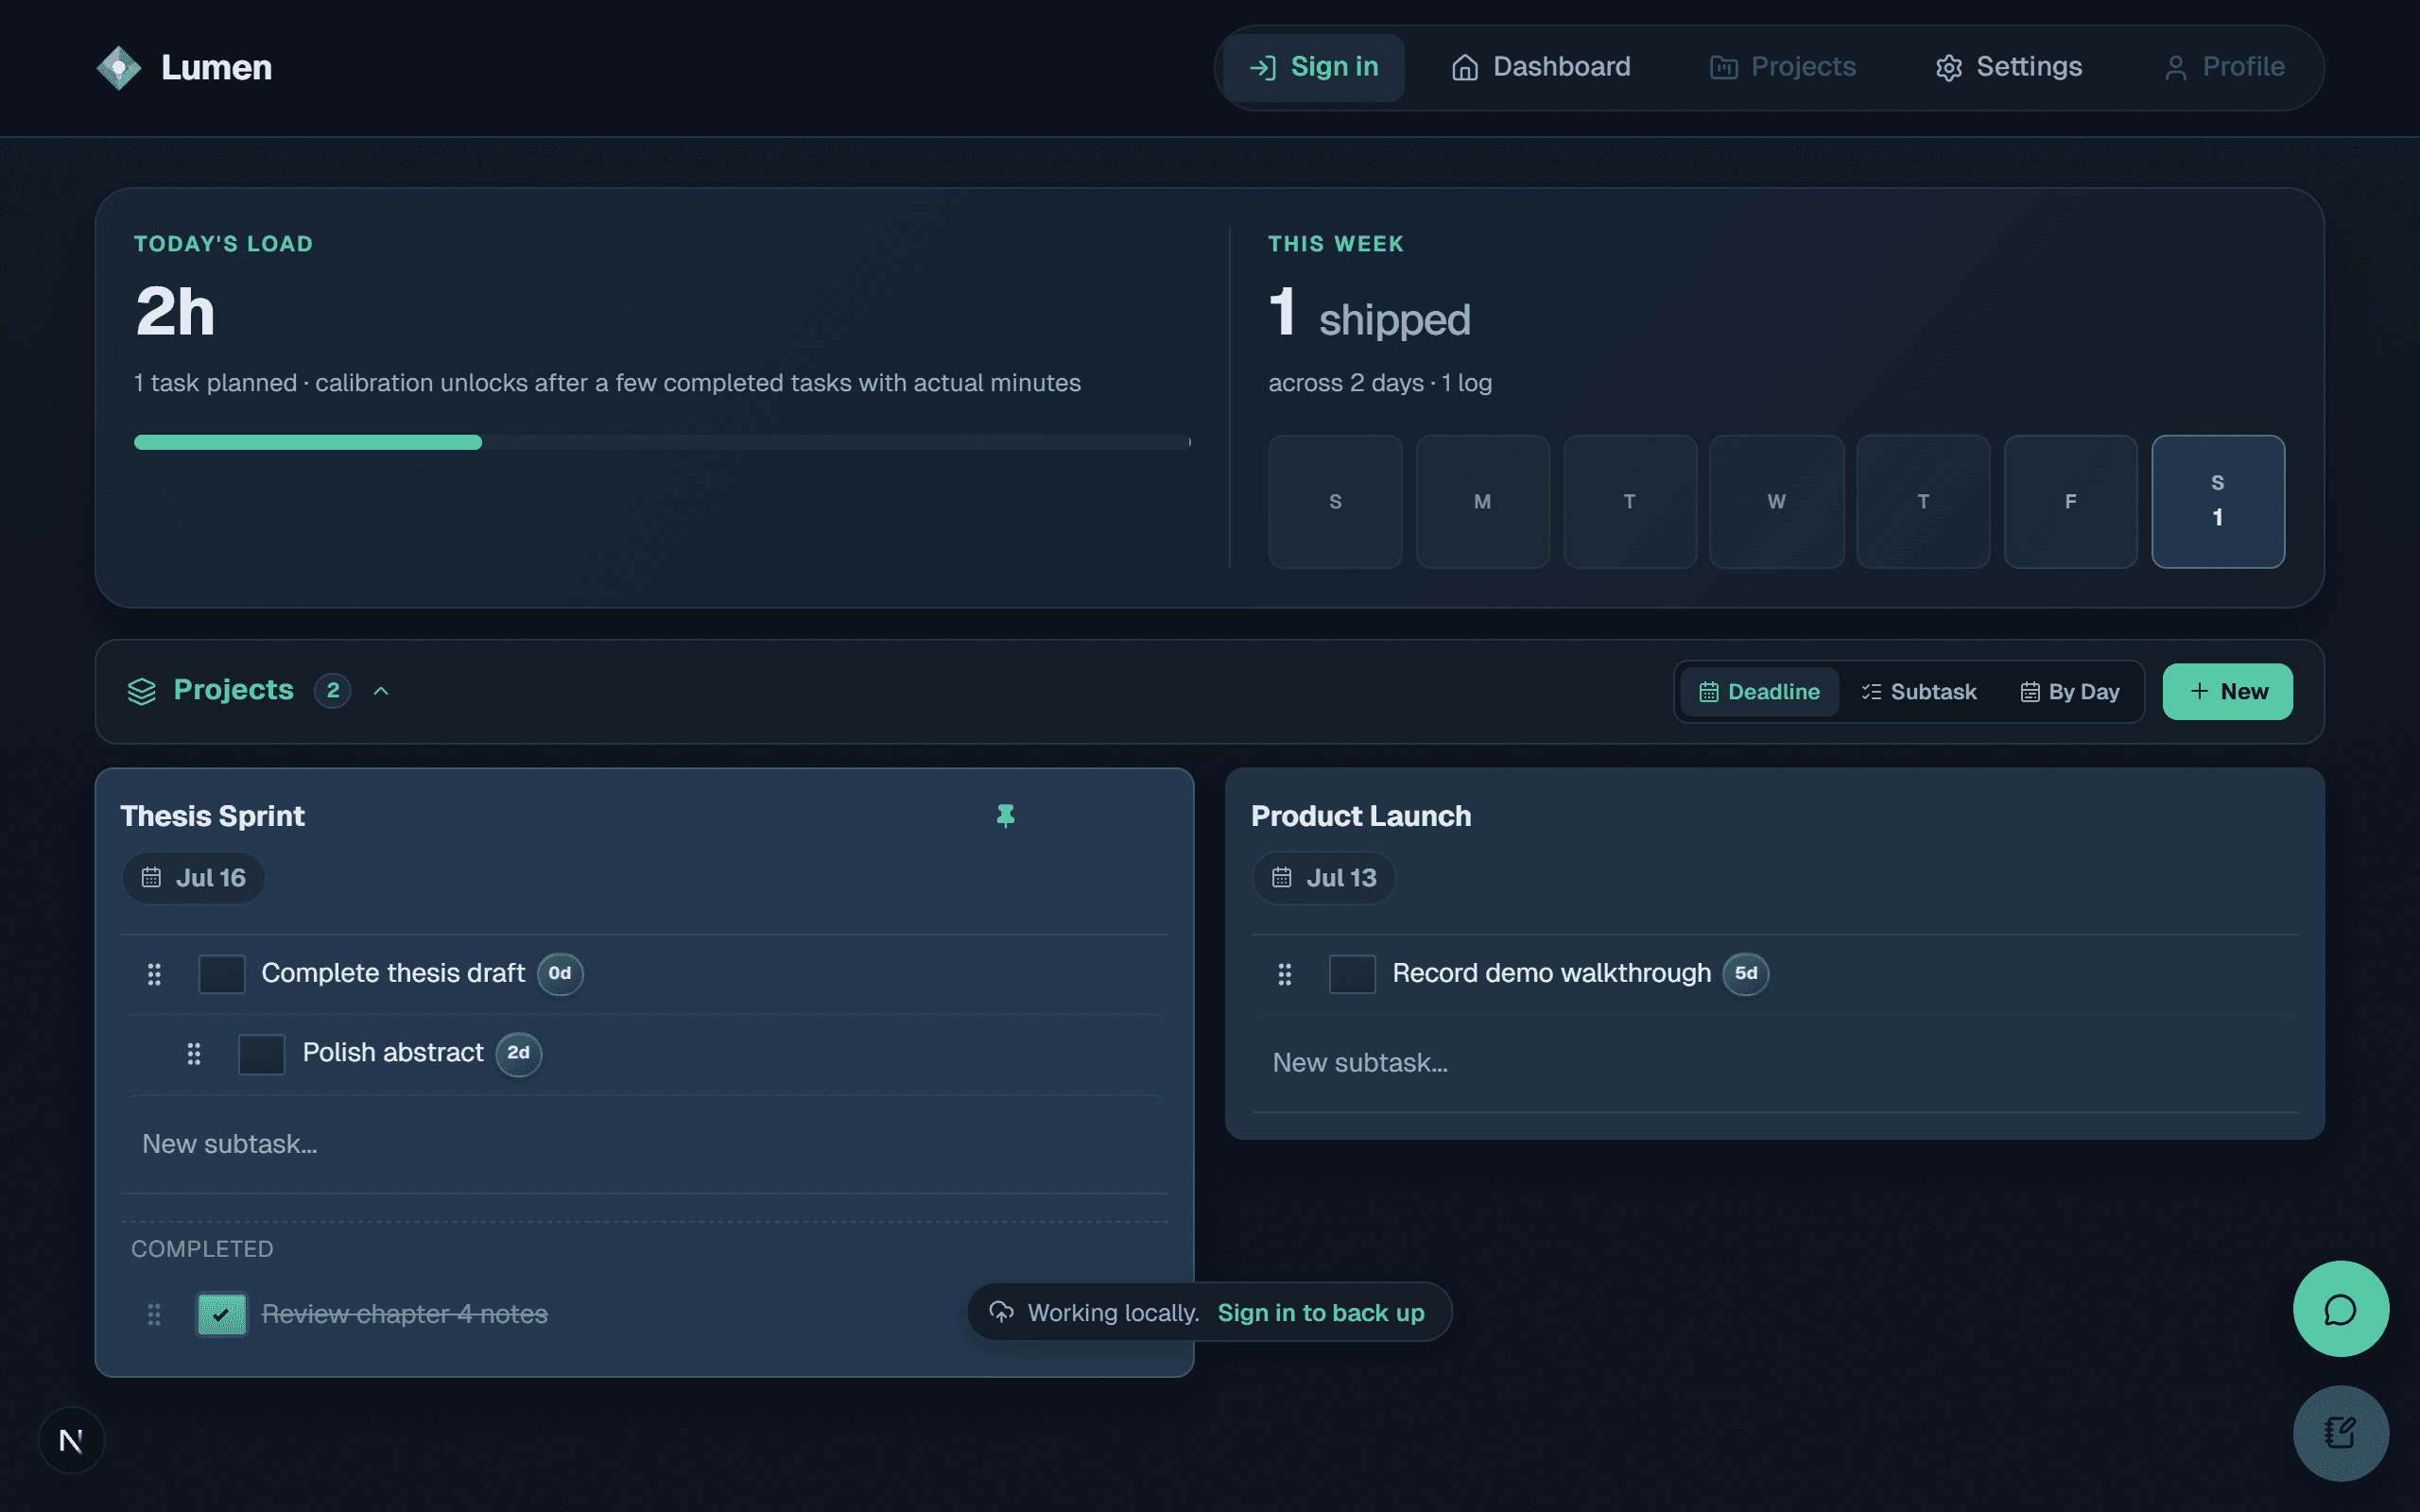Screen dimensions: 2420x1512
Task: Click the drag handle beside Record demo walkthrough
Action: pyautogui.click(x=1285, y=974)
